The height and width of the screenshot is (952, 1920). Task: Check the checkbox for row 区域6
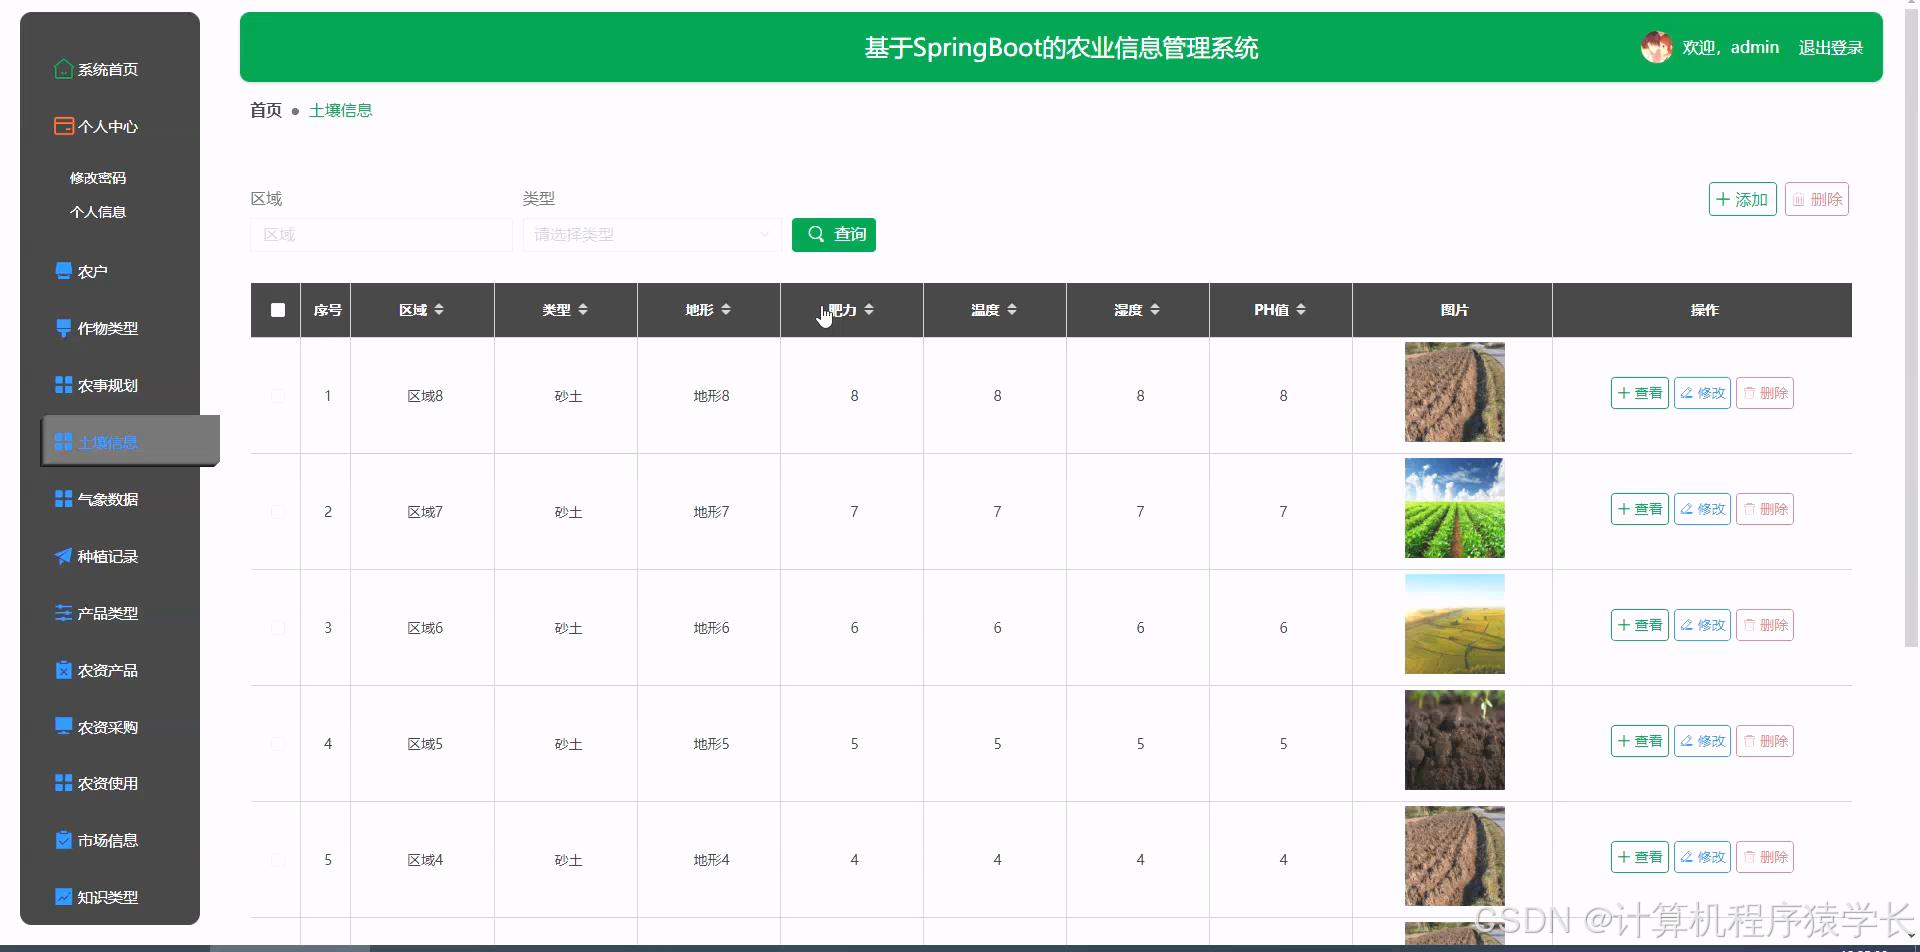pos(277,627)
